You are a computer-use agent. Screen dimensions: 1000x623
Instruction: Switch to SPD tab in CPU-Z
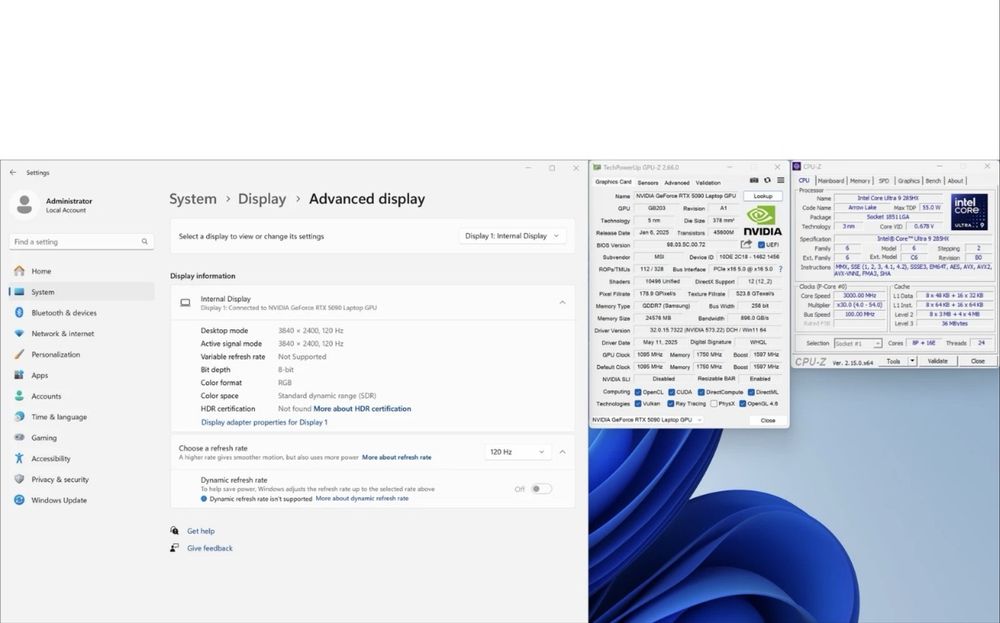(883, 180)
